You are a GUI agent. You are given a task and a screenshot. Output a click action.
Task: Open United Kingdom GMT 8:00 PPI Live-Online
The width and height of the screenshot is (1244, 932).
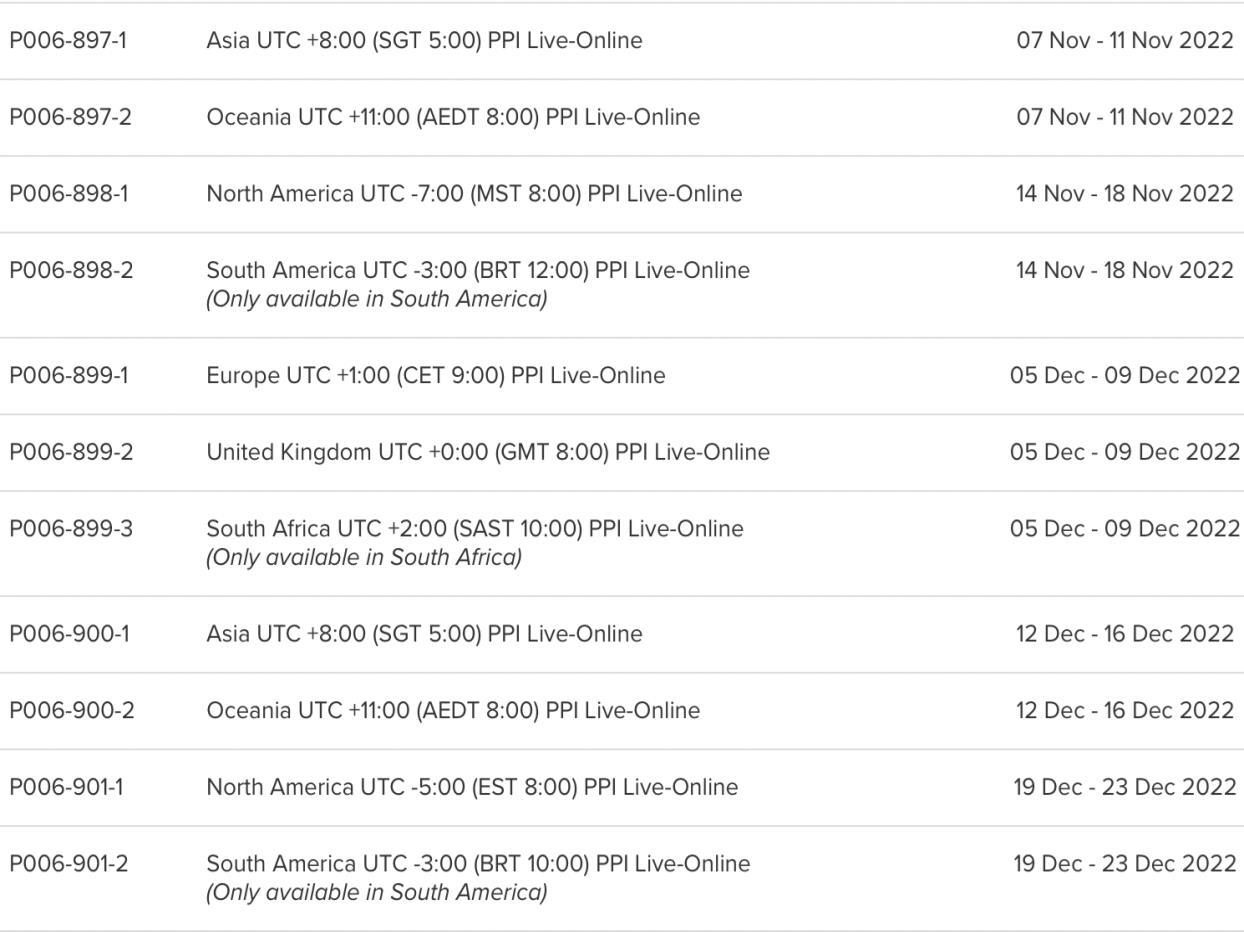488,453
